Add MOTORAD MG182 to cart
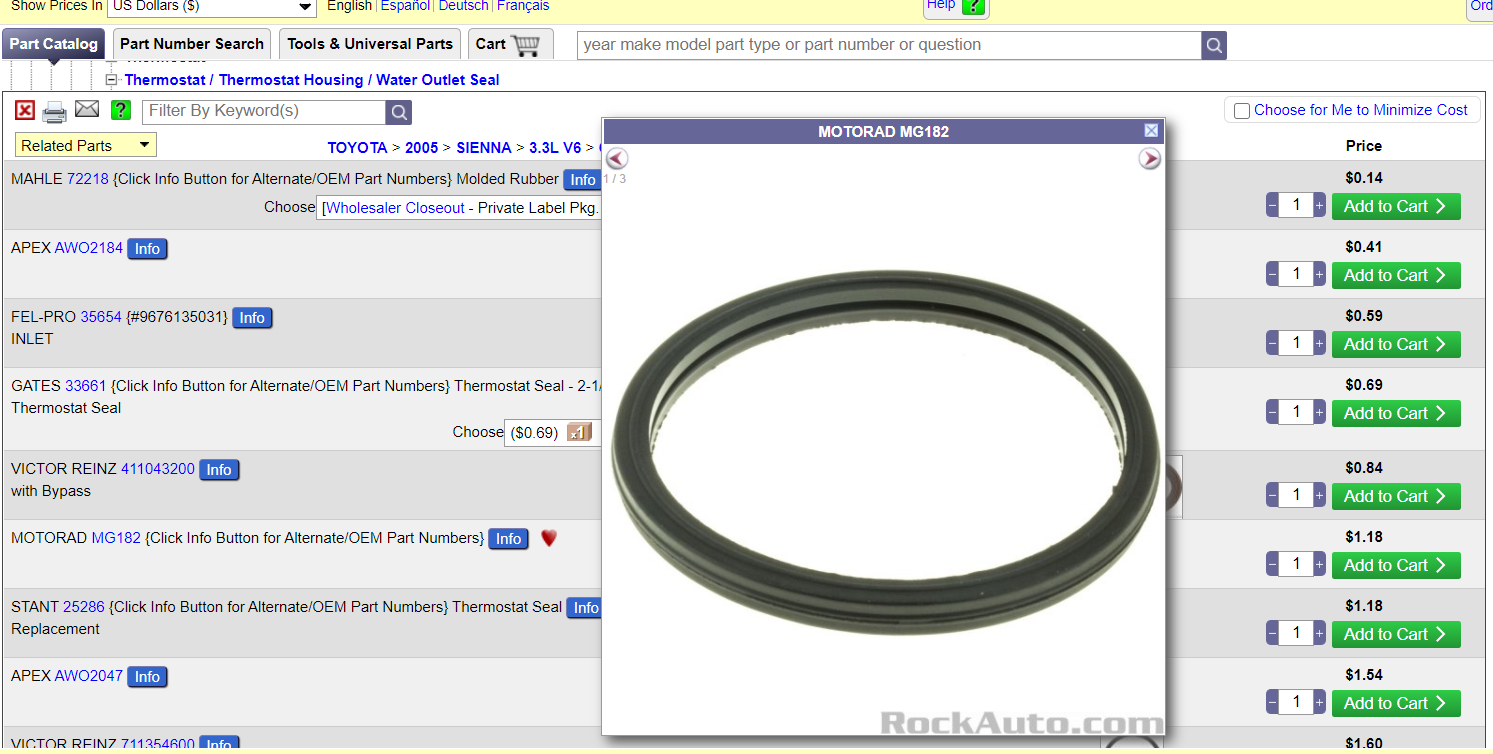The image size is (1493, 754). (1396, 566)
